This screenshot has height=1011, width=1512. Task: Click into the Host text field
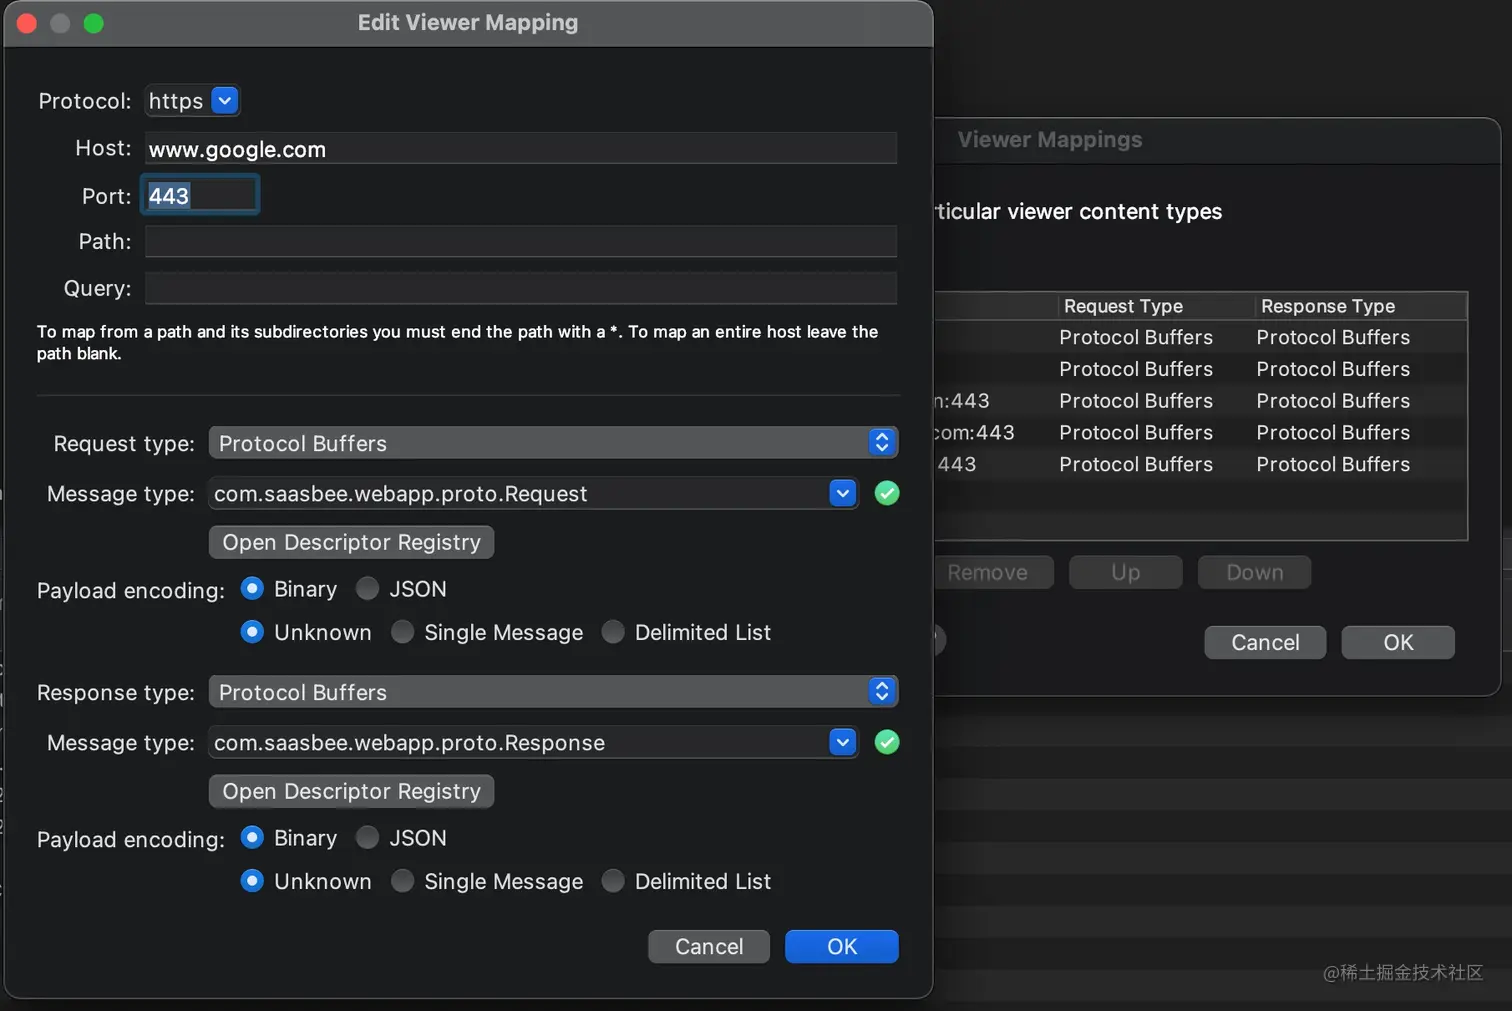(x=520, y=149)
